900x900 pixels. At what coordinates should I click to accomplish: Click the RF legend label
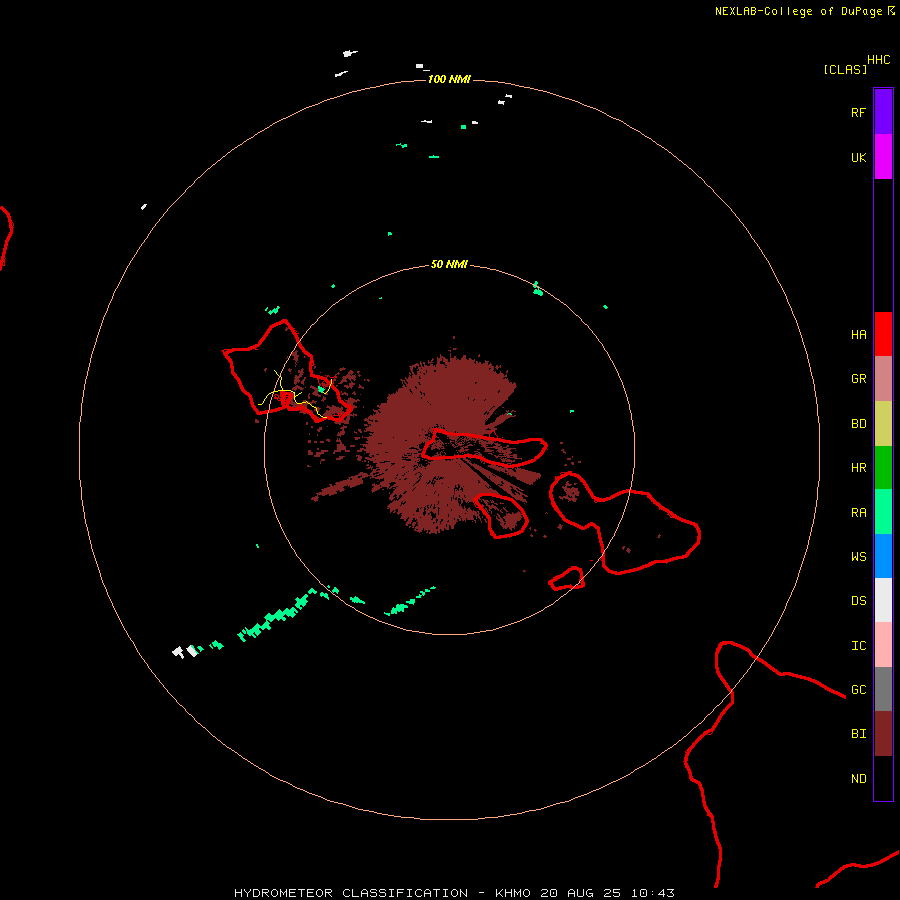pyautogui.click(x=858, y=112)
